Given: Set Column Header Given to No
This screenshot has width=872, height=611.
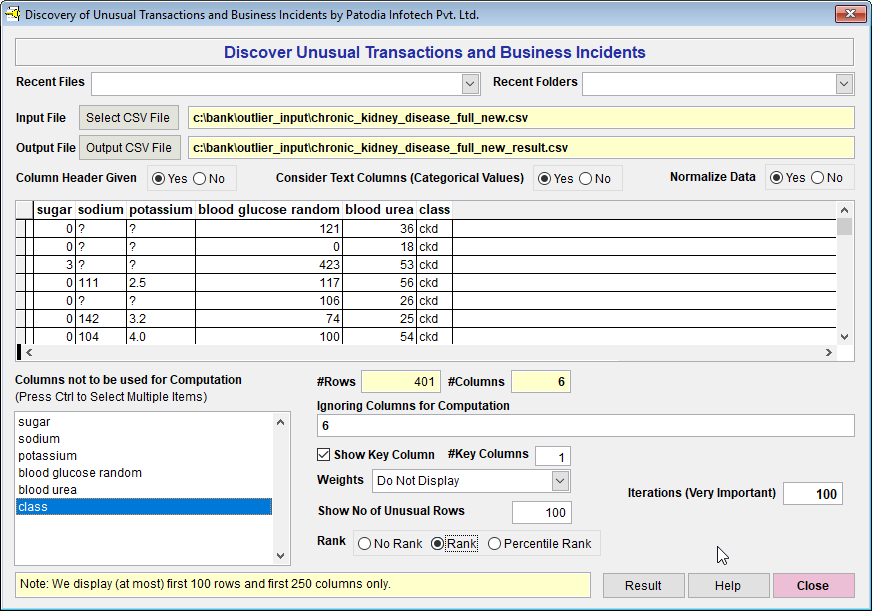Looking at the screenshot, I should [x=199, y=178].
